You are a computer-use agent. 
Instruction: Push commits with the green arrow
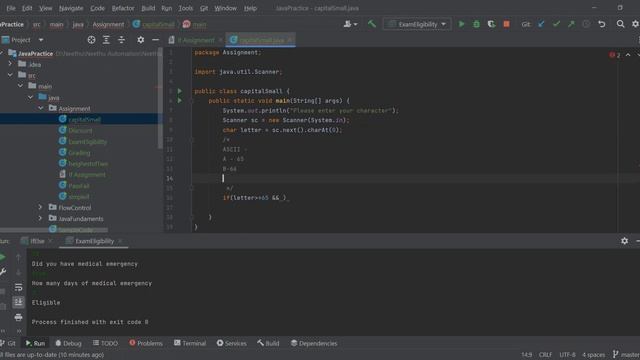[571, 24]
